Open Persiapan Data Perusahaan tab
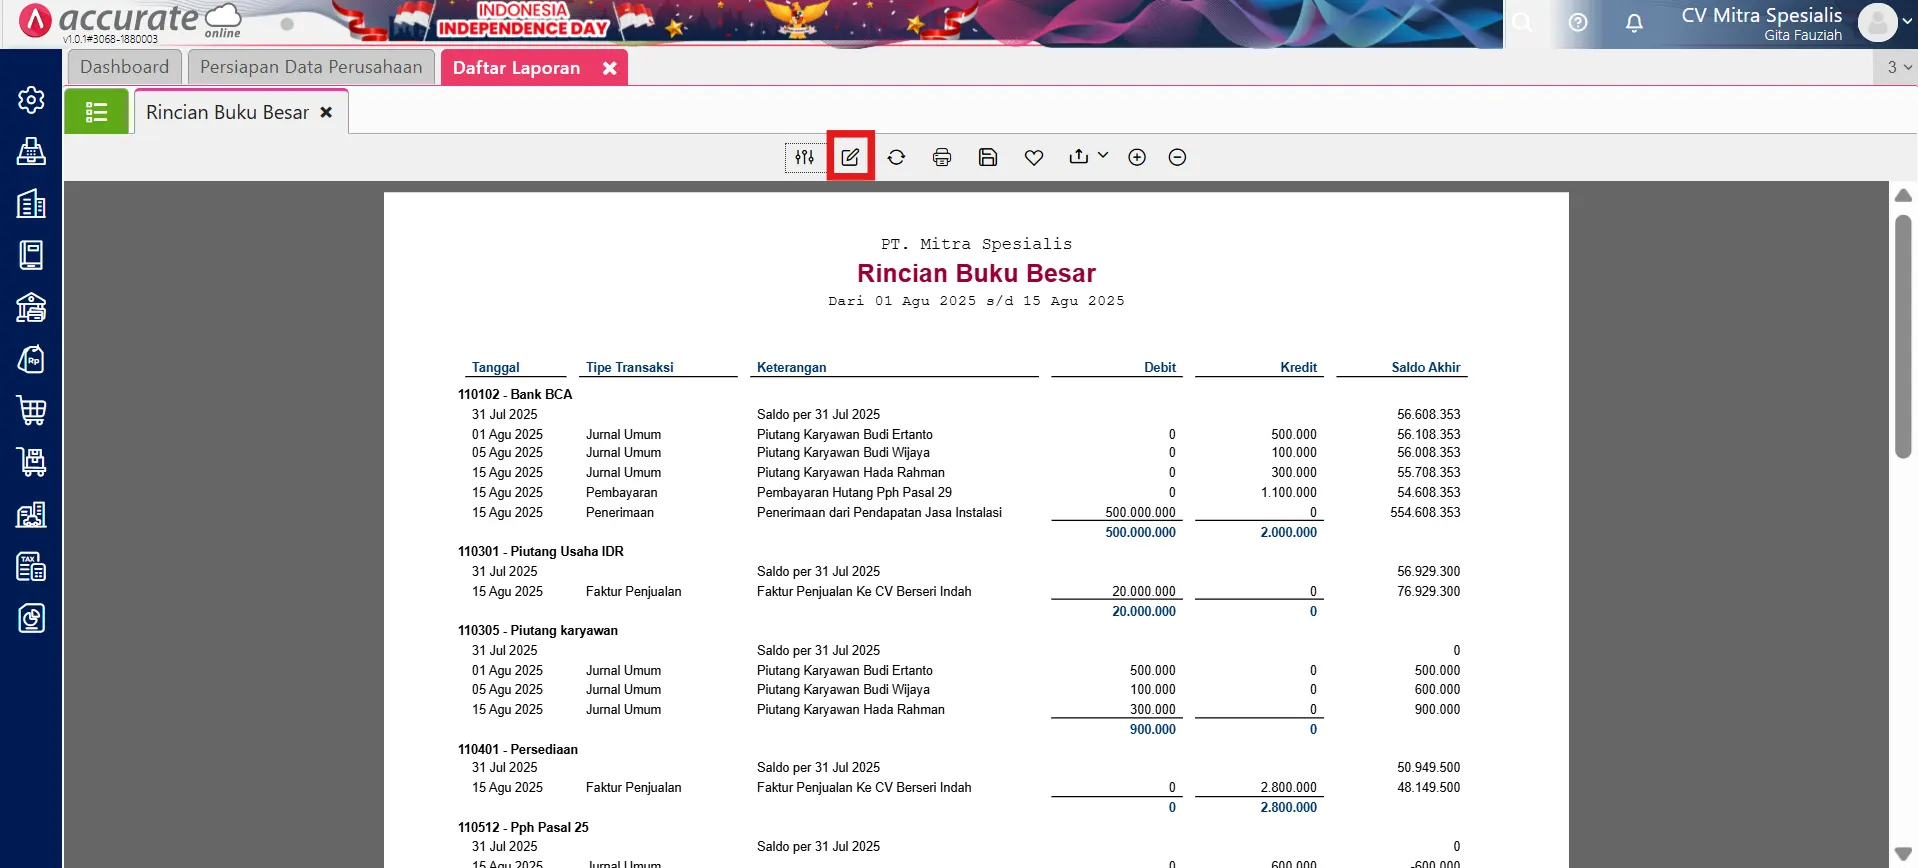1918x868 pixels. [x=311, y=67]
